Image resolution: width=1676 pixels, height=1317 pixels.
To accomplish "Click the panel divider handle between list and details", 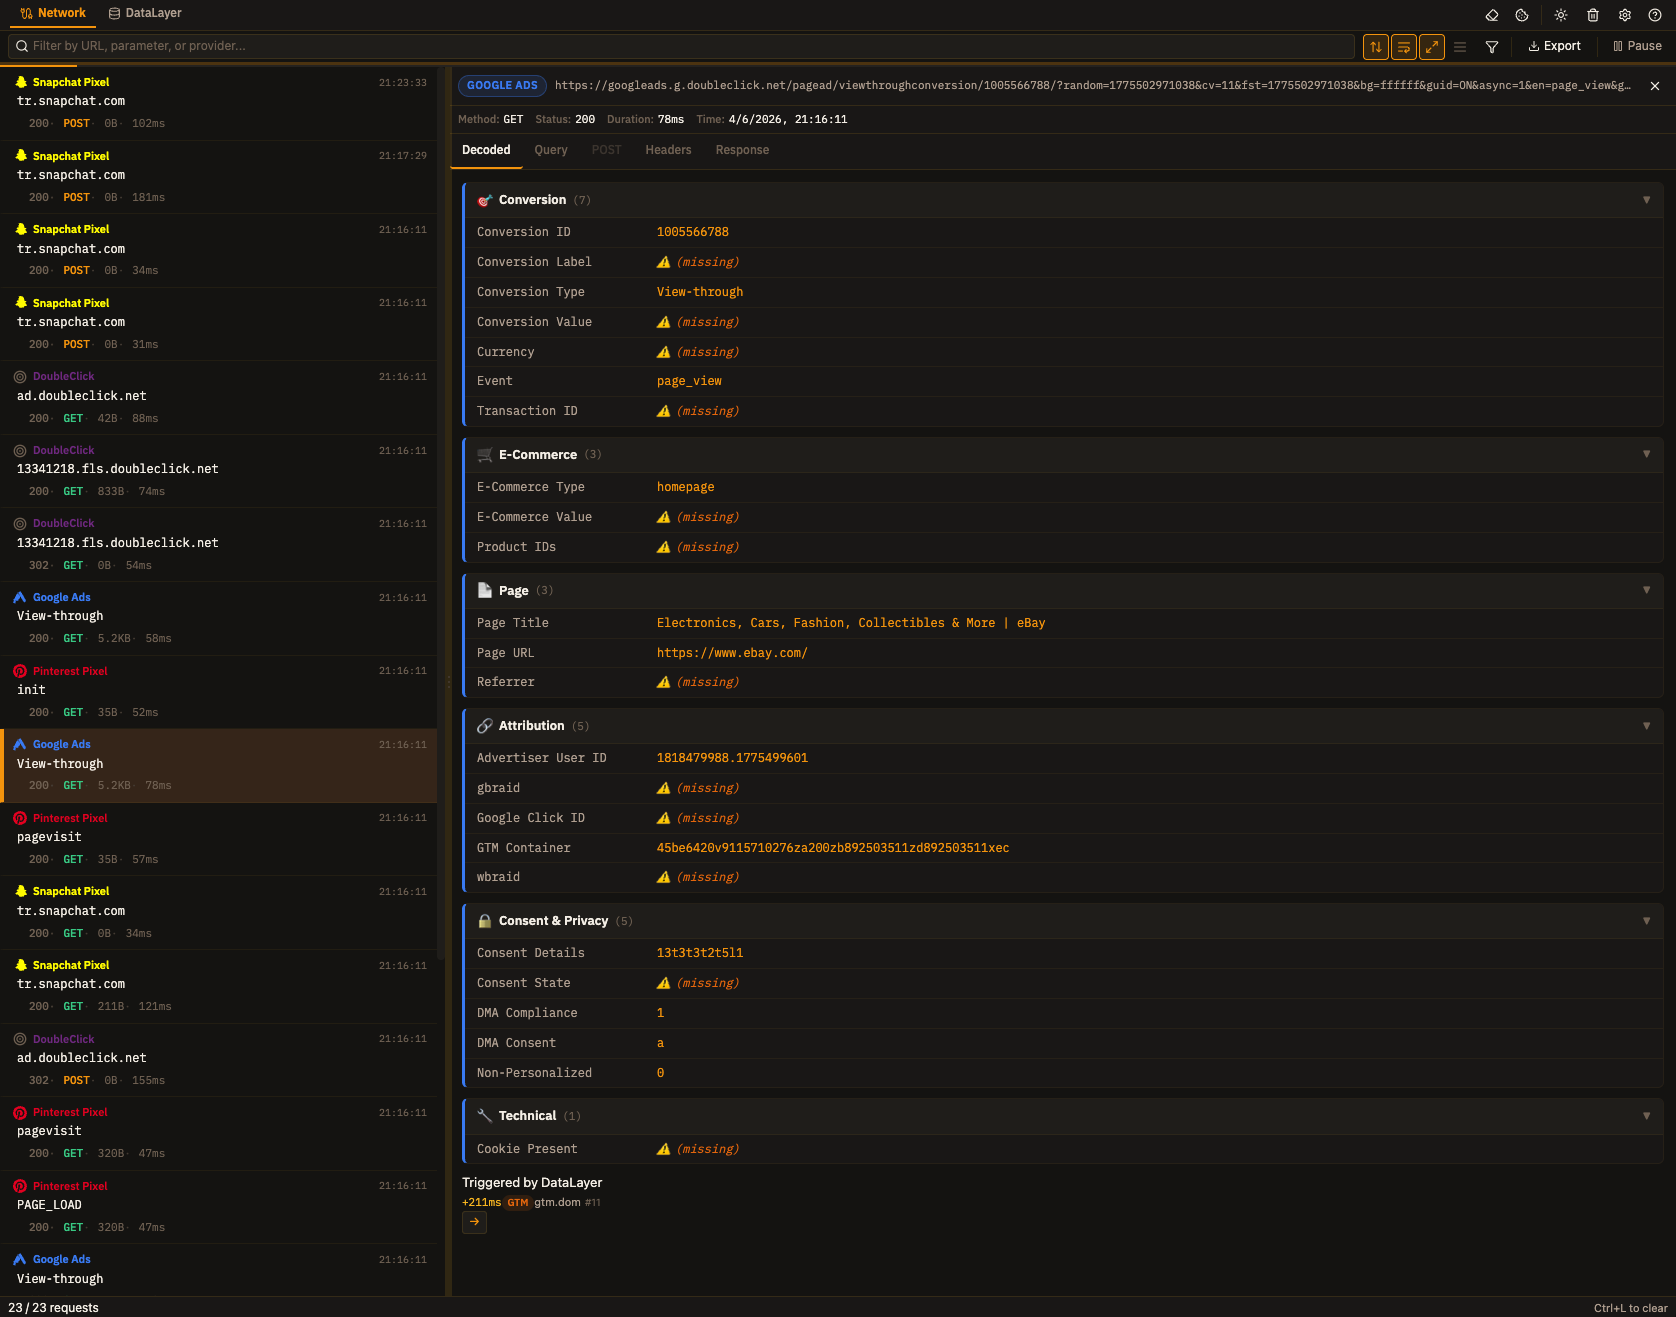I will [x=448, y=681].
